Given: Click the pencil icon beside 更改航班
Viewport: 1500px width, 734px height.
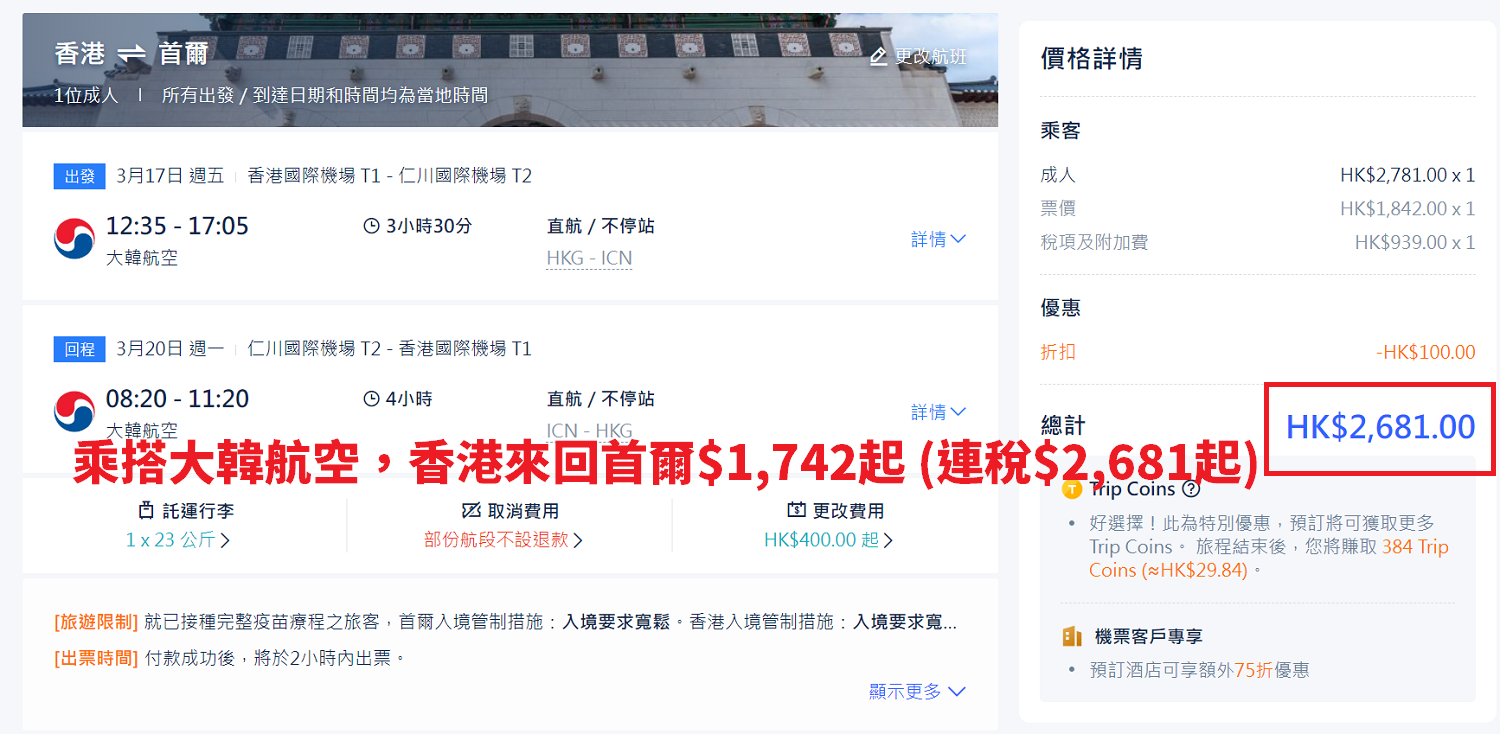Looking at the screenshot, I should click(x=878, y=57).
